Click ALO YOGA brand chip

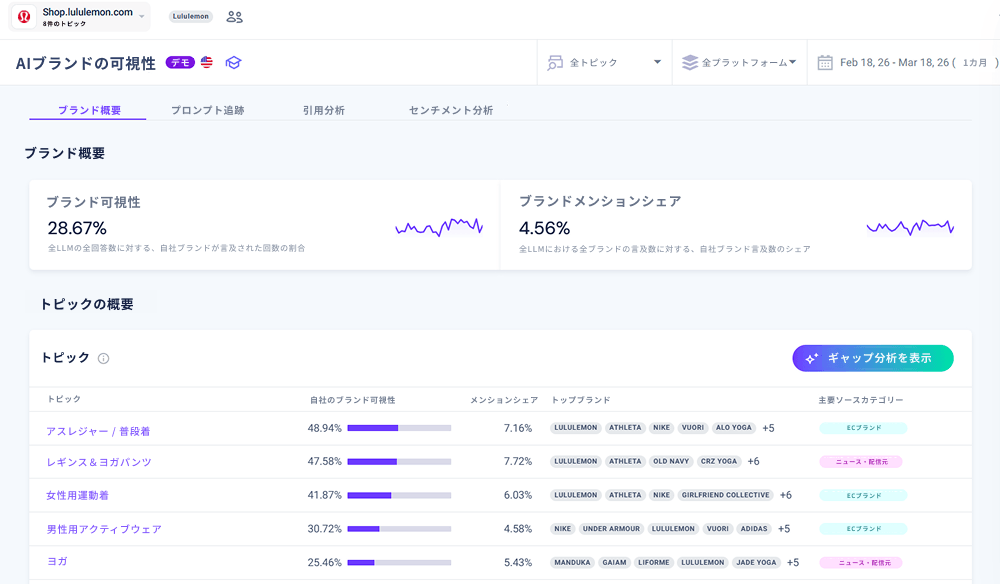click(734, 428)
